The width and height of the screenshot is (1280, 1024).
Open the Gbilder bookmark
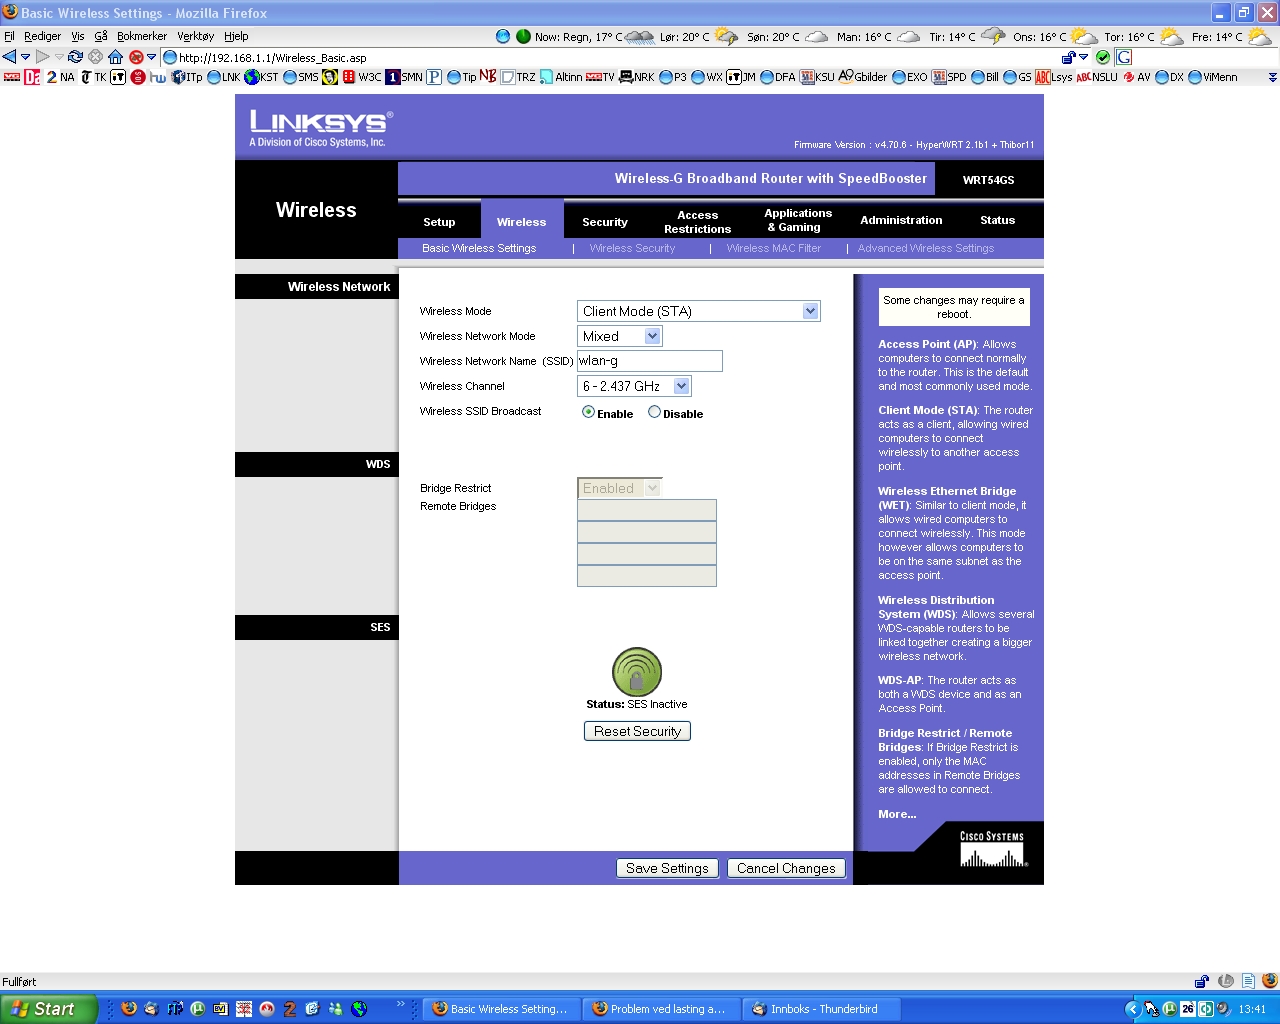point(862,77)
